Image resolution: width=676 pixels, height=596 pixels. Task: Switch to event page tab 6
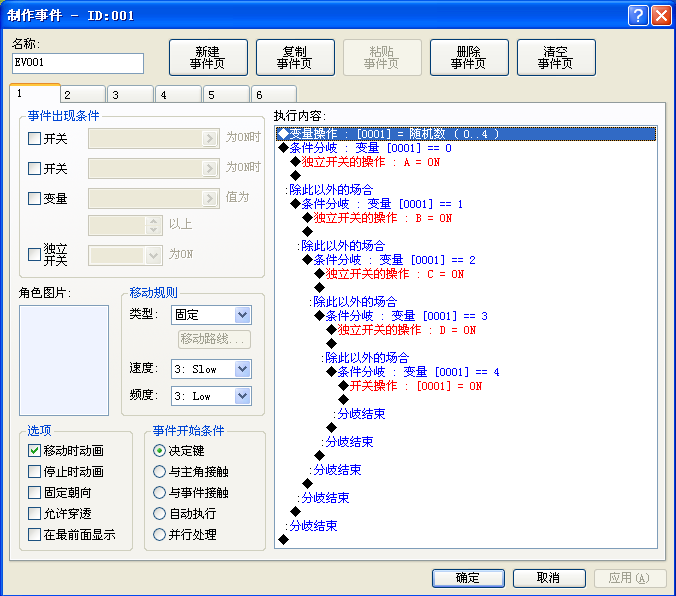pyautogui.click(x=274, y=94)
